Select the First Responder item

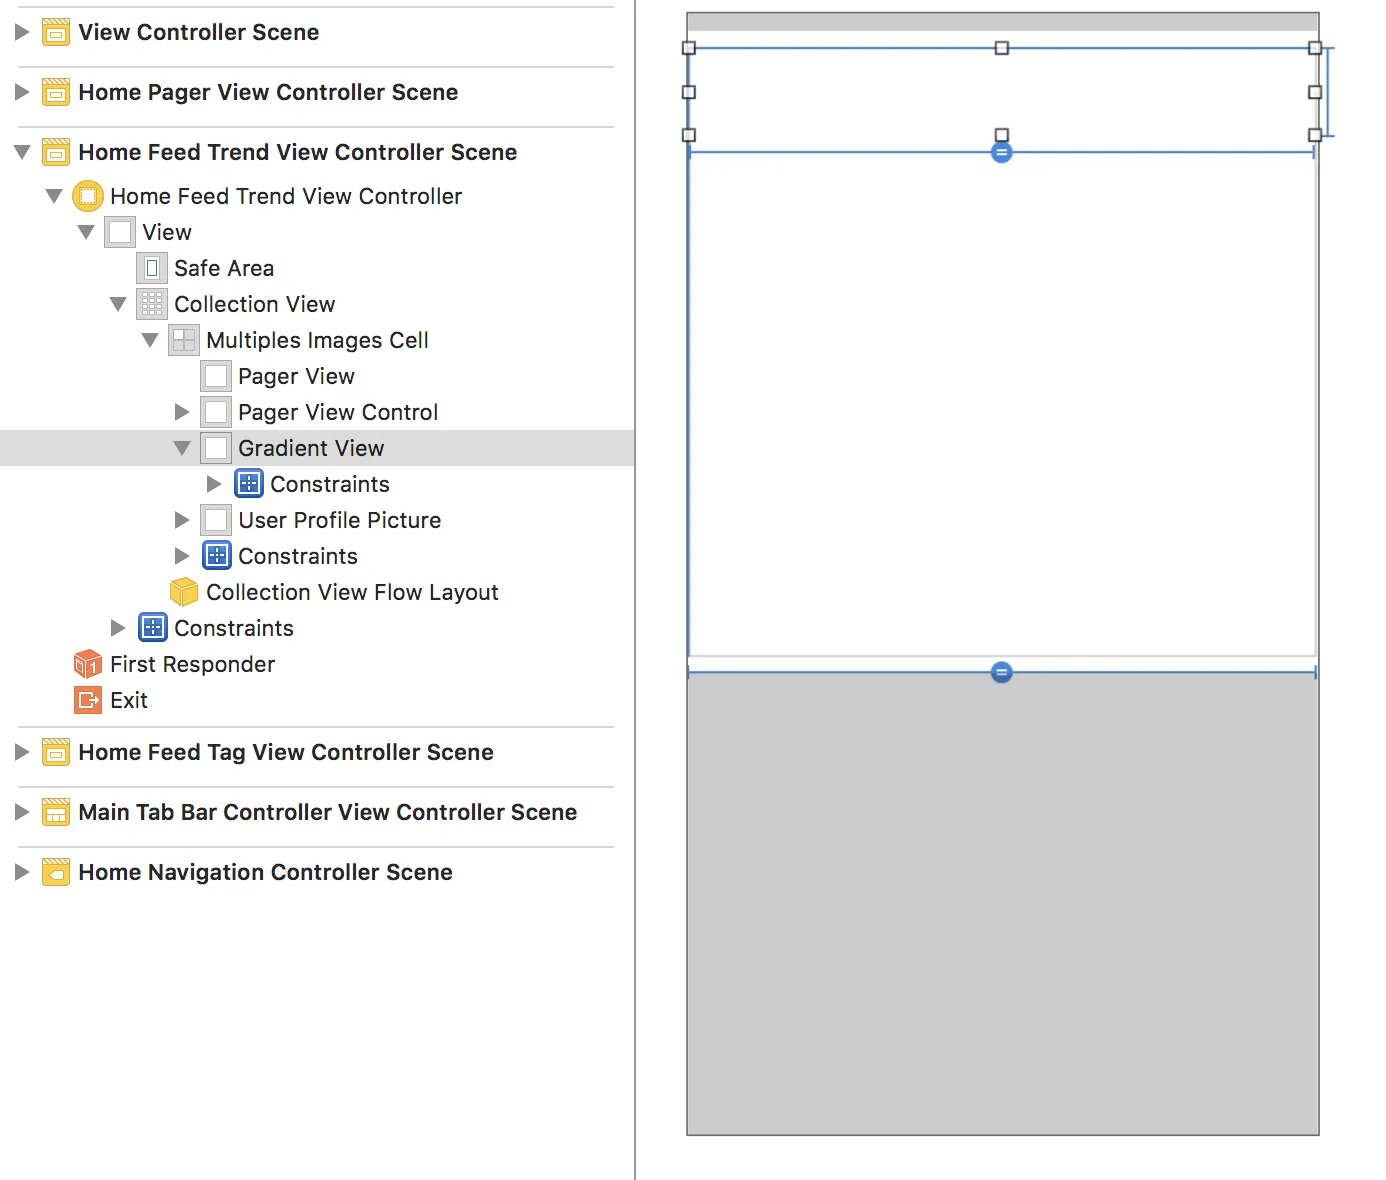(x=317, y=664)
